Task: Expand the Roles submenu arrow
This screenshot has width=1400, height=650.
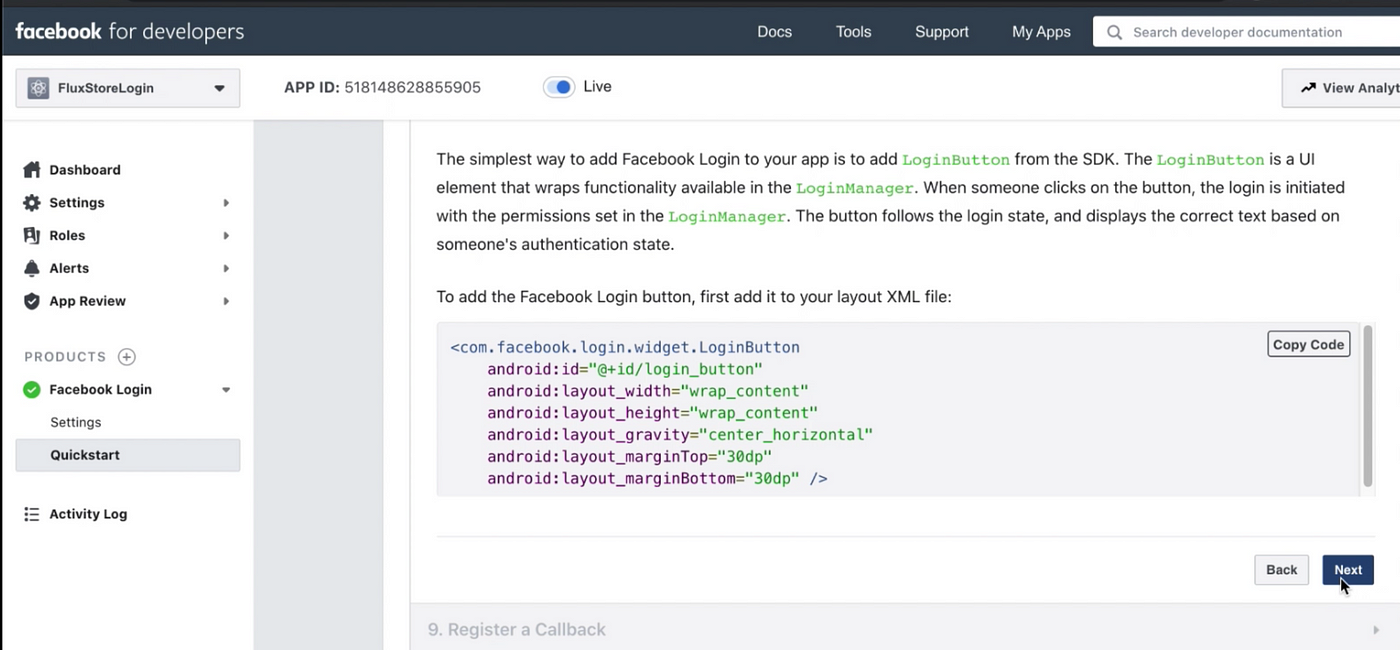Action: click(x=226, y=236)
